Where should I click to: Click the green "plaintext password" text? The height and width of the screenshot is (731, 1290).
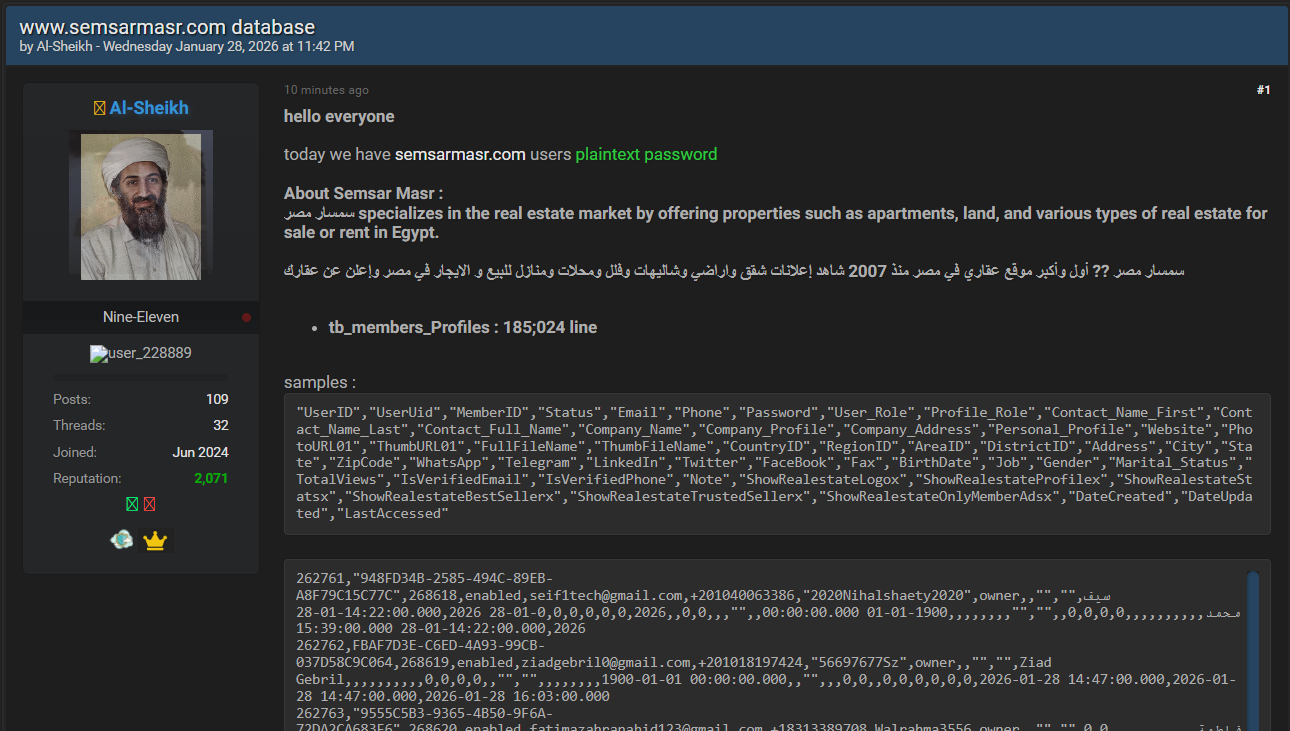646,155
